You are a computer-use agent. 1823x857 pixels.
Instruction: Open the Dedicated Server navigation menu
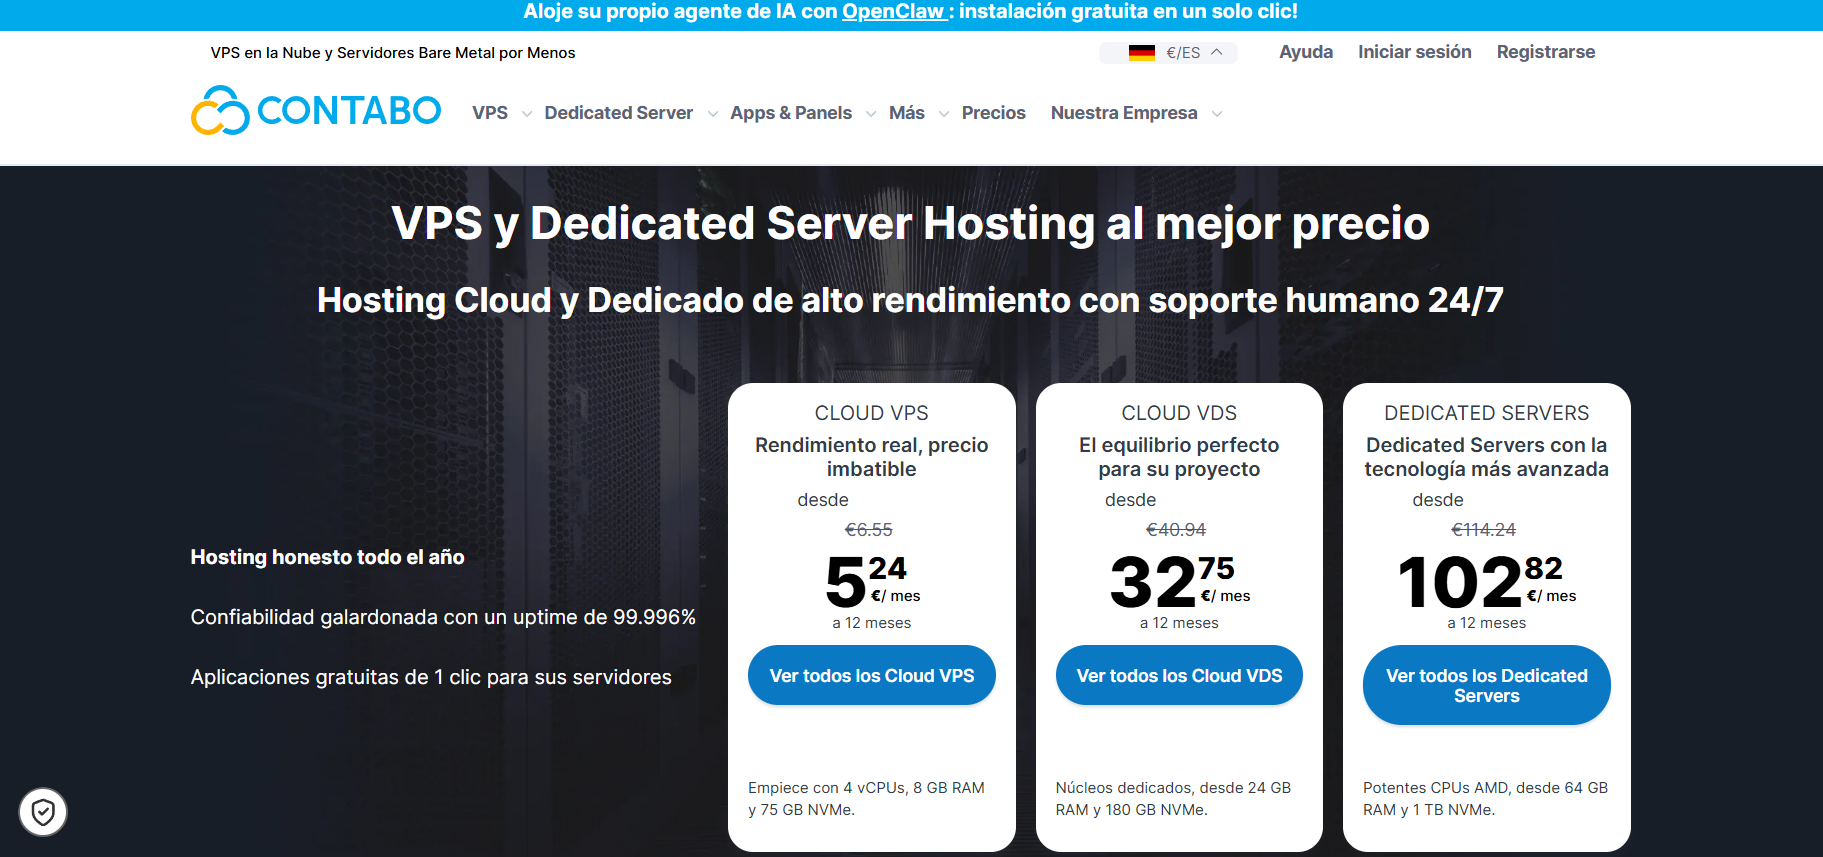point(619,113)
